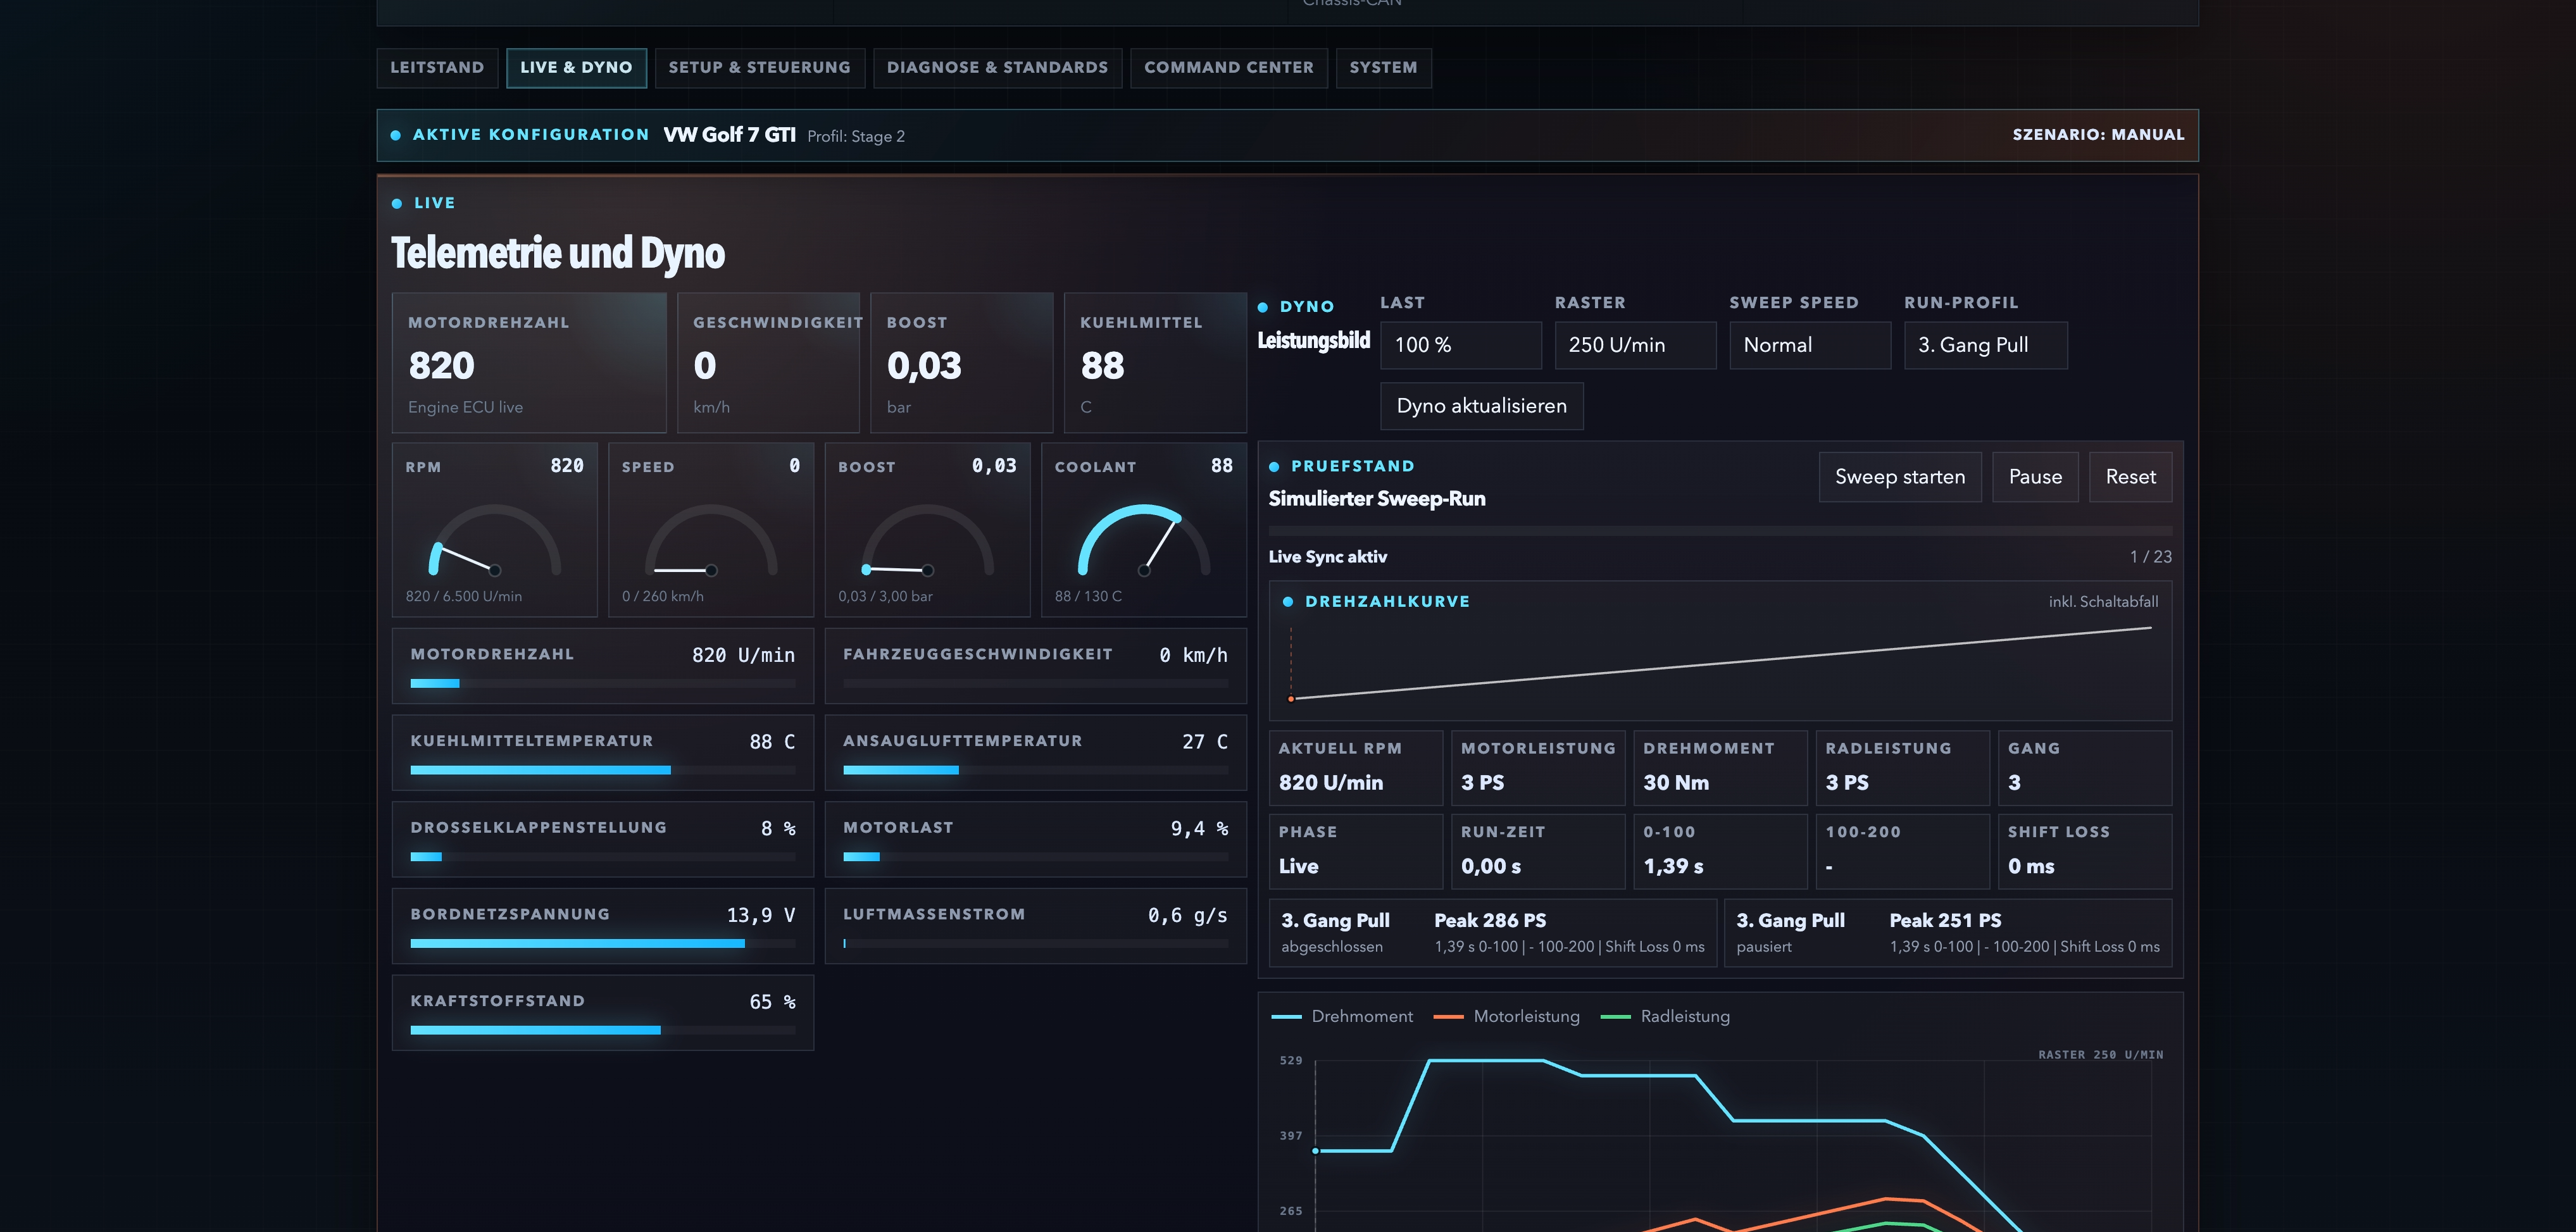Click the Dyno aktualisieren button
This screenshot has width=2576, height=1232.
click(1482, 406)
